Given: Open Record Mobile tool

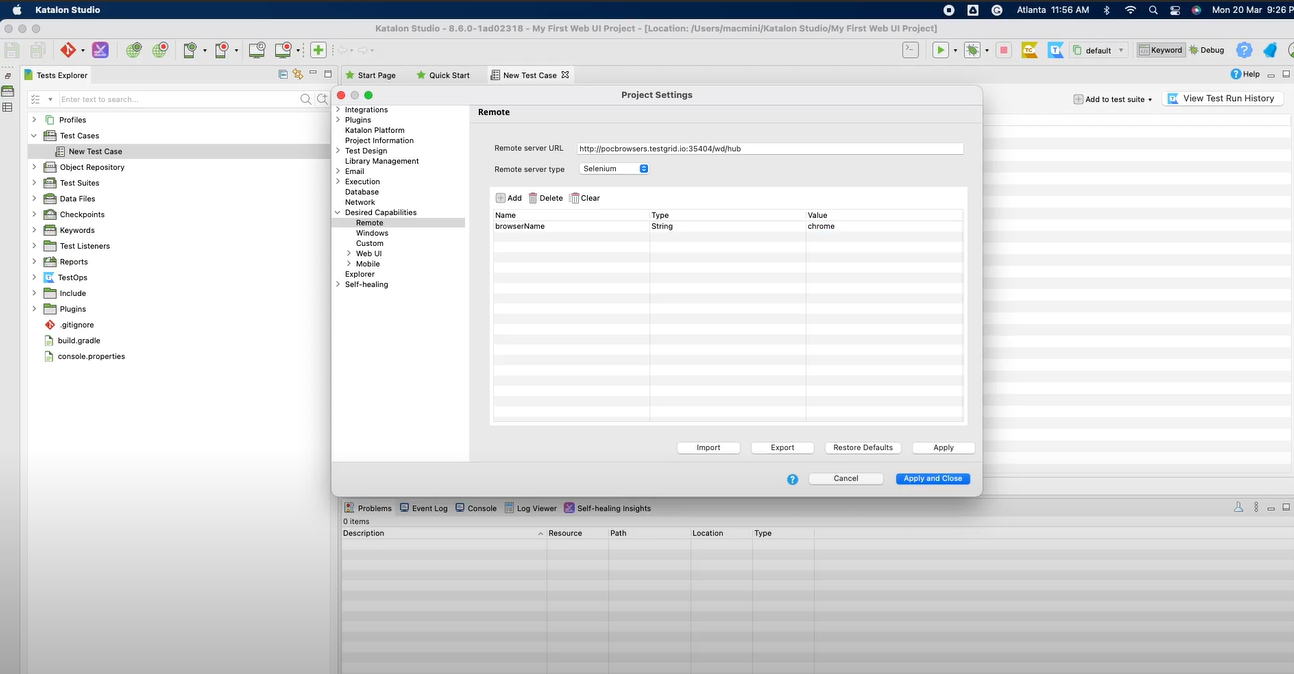Looking at the screenshot, I should 222,50.
